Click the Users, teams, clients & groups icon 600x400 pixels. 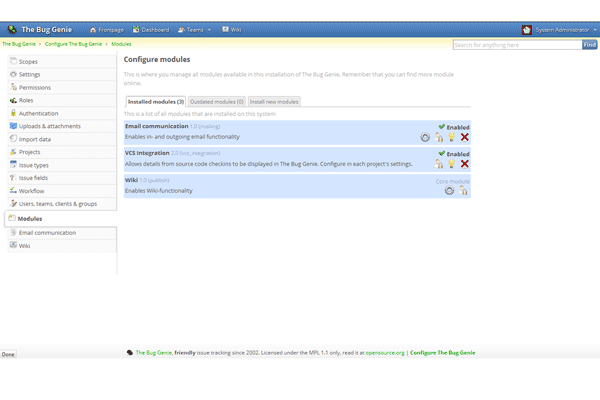(x=13, y=203)
